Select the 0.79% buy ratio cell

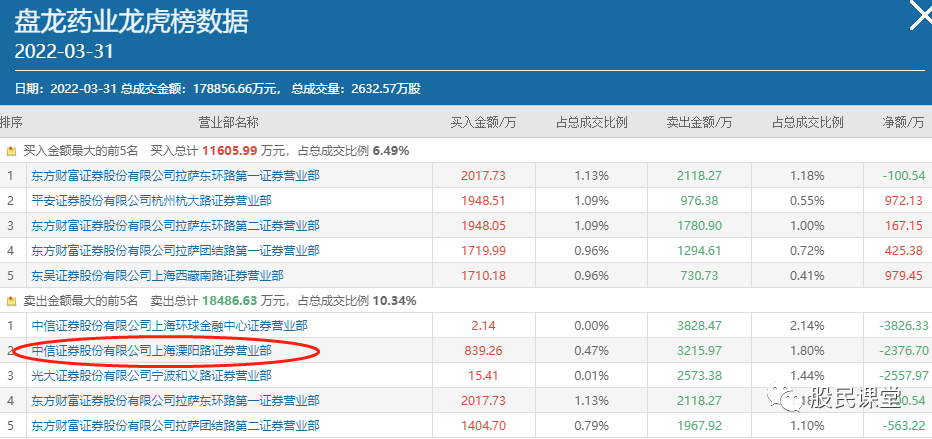(x=591, y=425)
